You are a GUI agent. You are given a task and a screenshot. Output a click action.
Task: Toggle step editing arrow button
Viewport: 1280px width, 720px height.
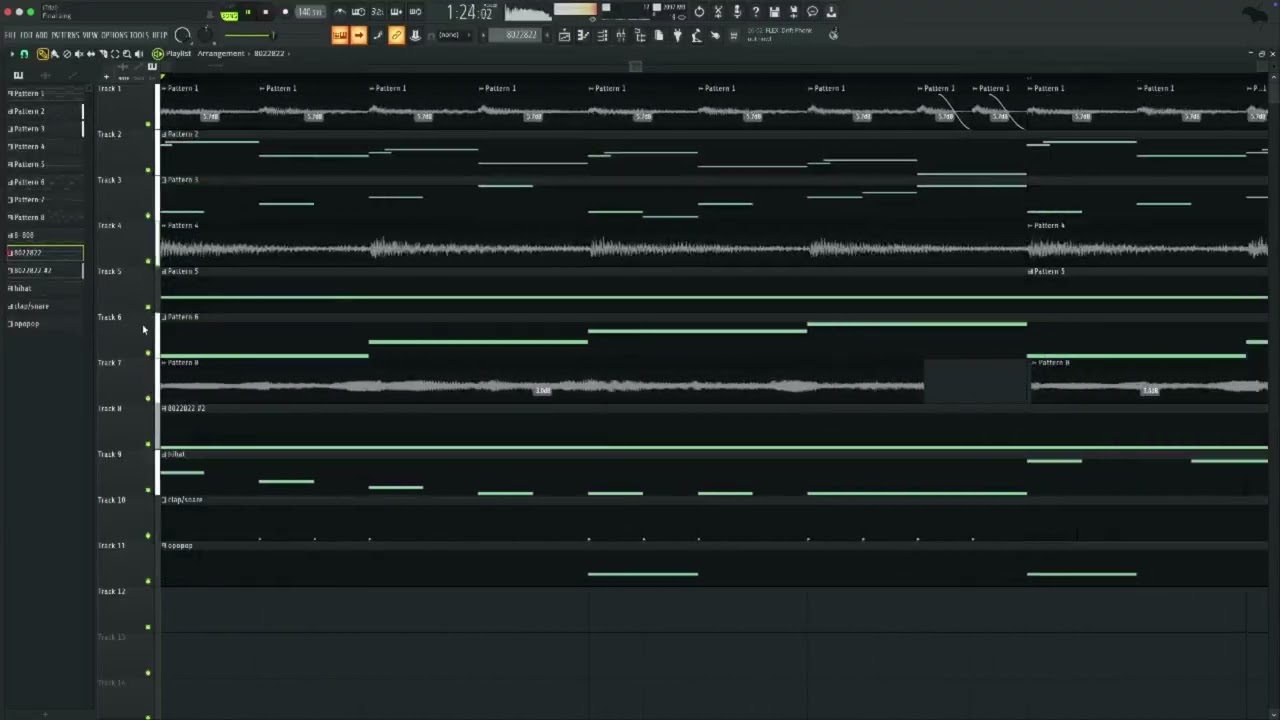(358, 35)
